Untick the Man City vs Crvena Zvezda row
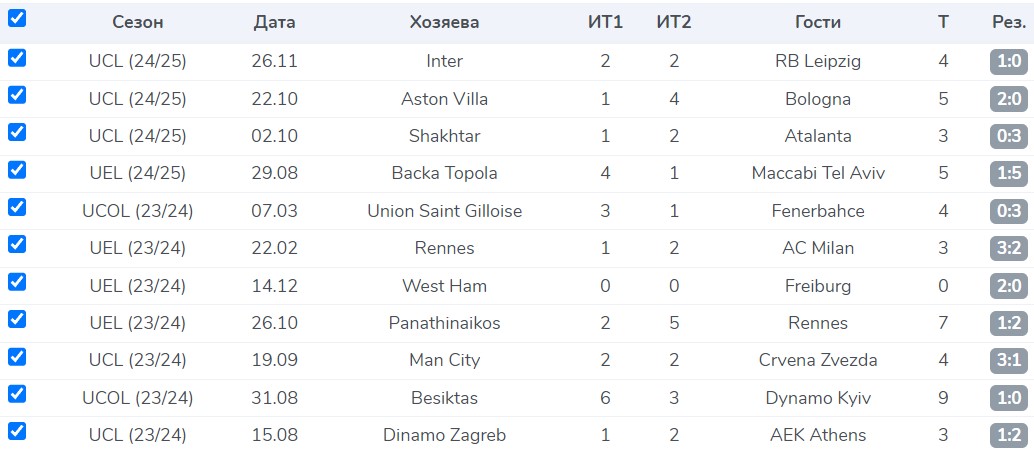Viewport: 1034px width, 454px height. click(17, 357)
